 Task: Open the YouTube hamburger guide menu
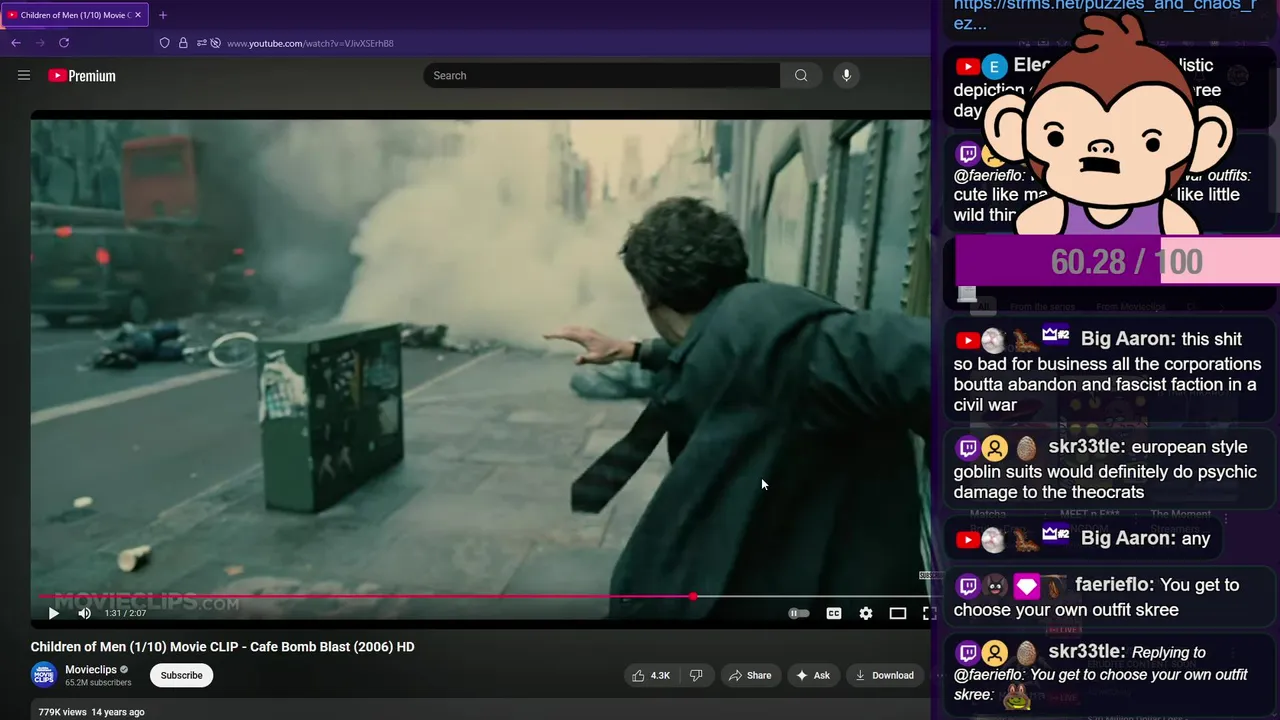[24, 75]
